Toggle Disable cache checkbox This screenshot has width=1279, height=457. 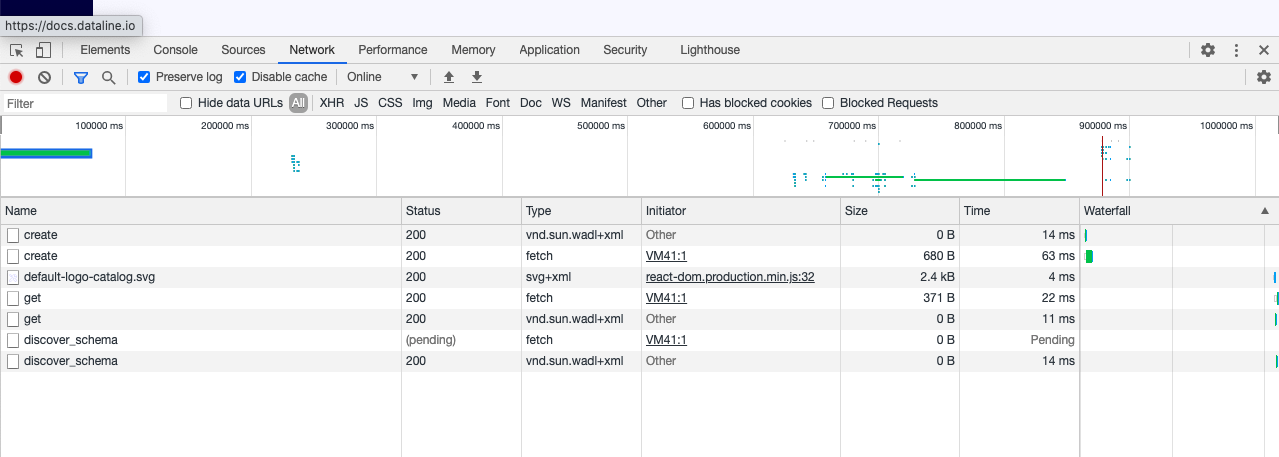tap(240, 77)
